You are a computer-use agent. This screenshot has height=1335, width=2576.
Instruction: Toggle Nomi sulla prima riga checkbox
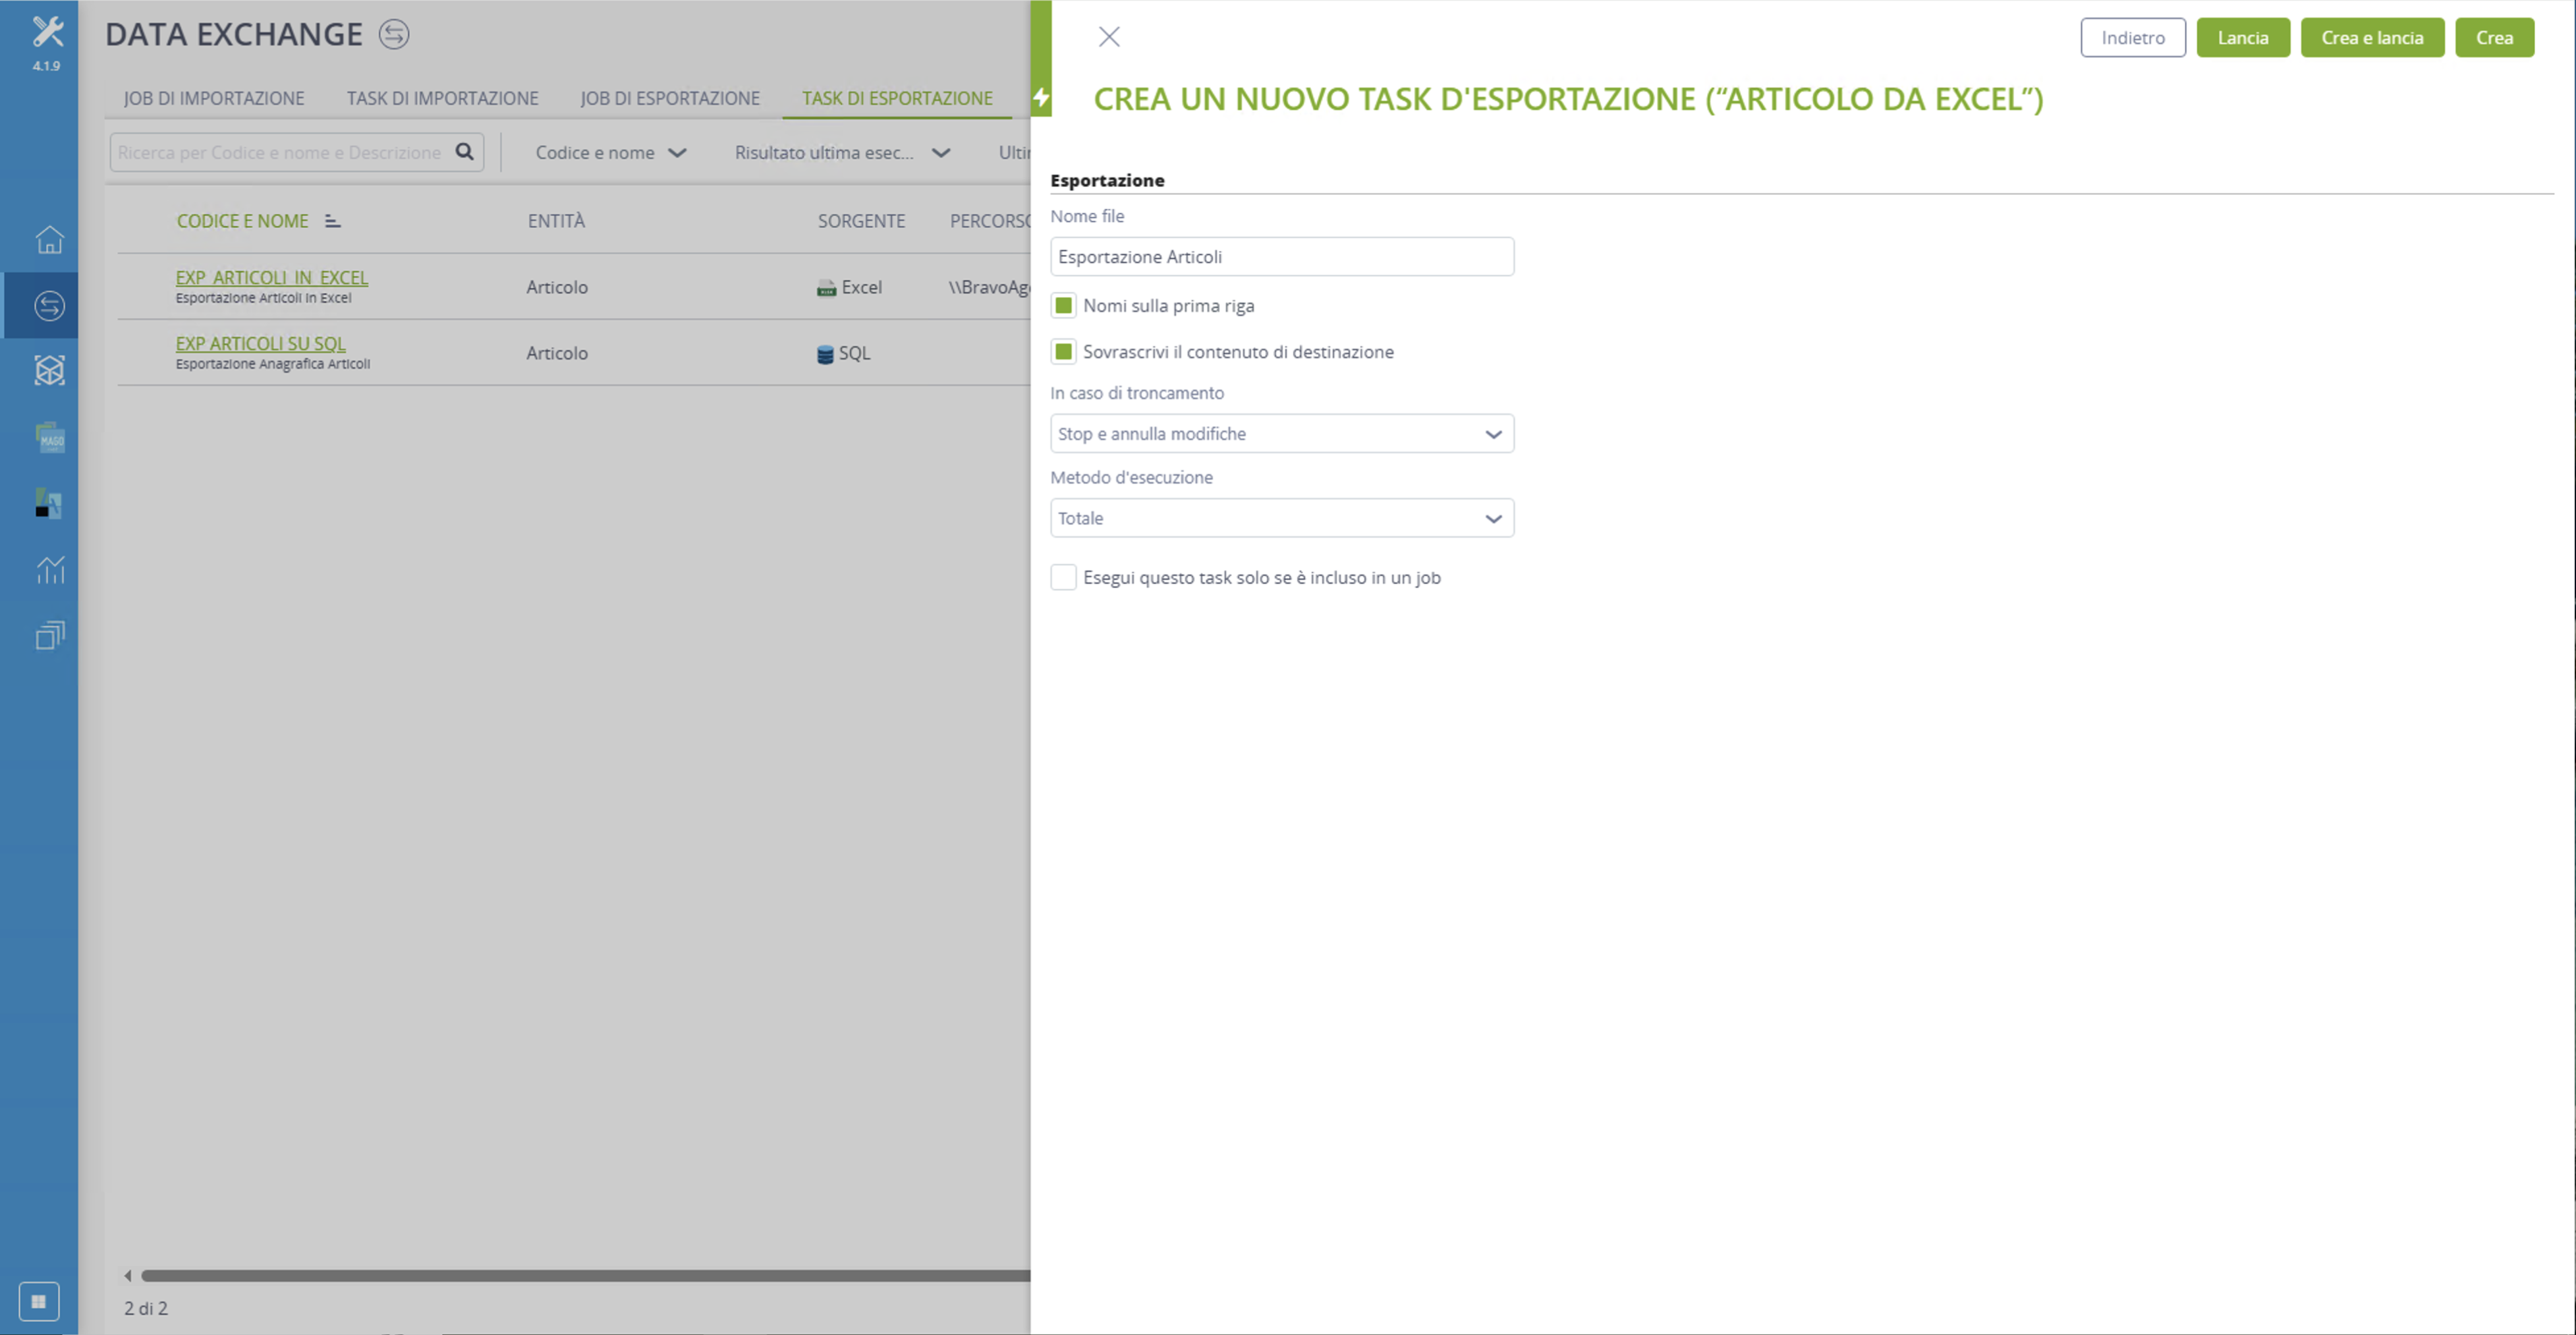pyautogui.click(x=1063, y=306)
